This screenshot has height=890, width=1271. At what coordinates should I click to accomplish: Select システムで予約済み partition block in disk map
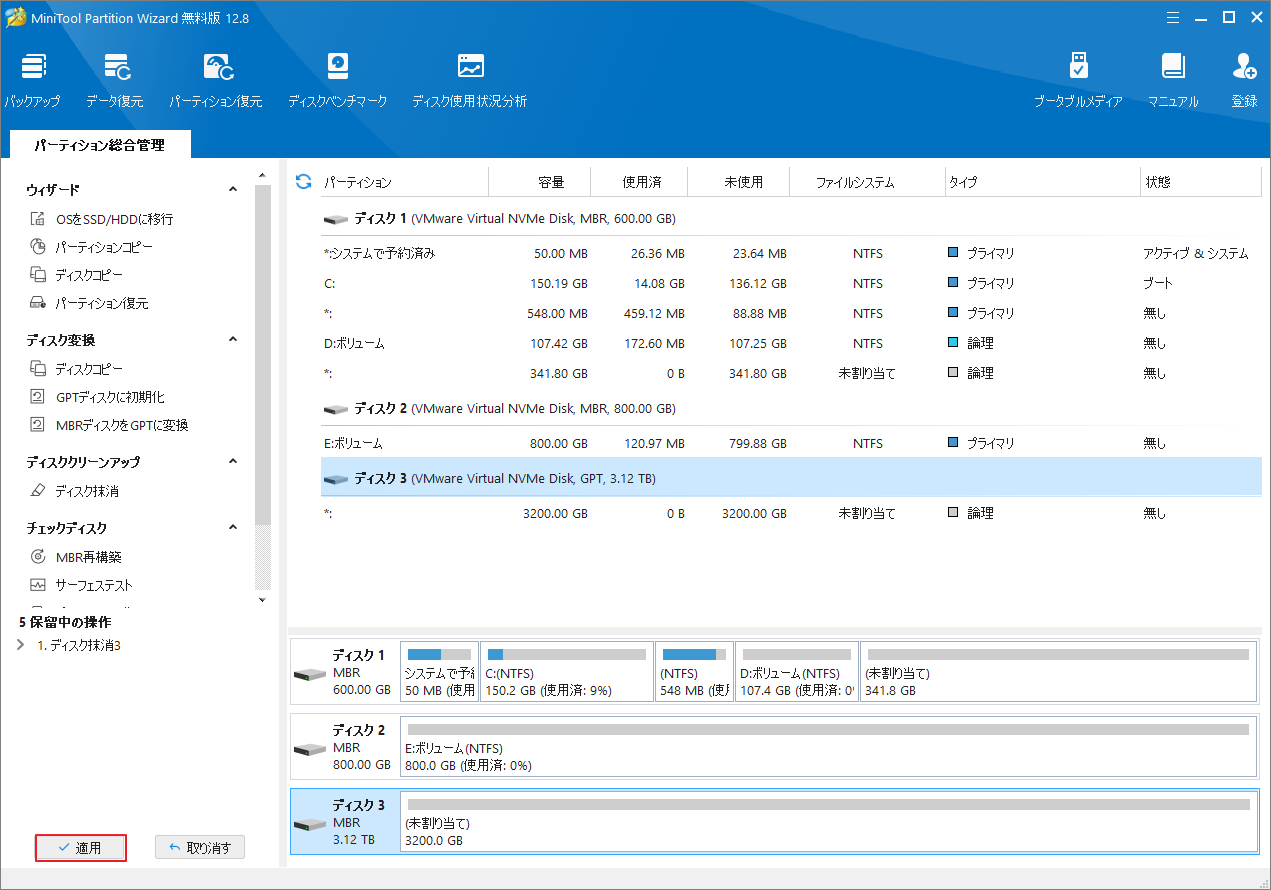coord(438,671)
